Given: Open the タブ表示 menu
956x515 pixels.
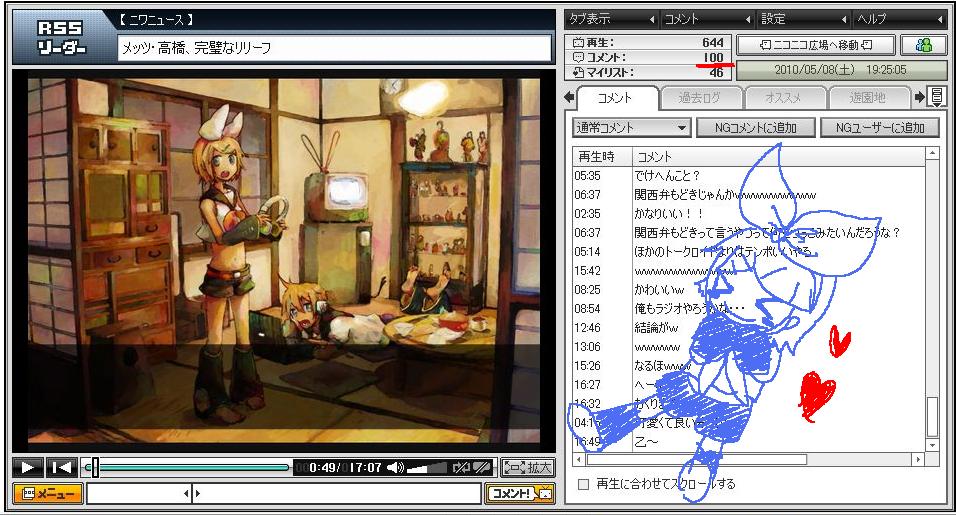Looking at the screenshot, I should pyautogui.click(x=612, y=19).
